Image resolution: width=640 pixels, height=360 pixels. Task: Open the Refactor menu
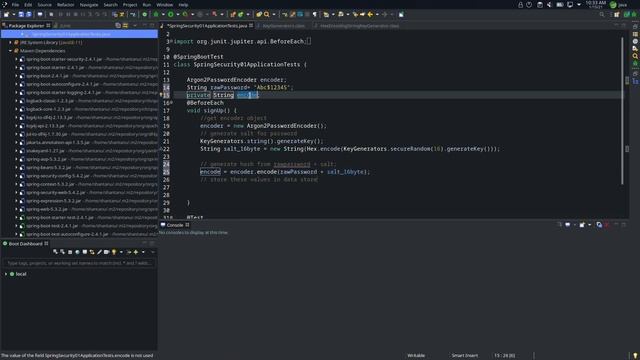pos(65,4)
